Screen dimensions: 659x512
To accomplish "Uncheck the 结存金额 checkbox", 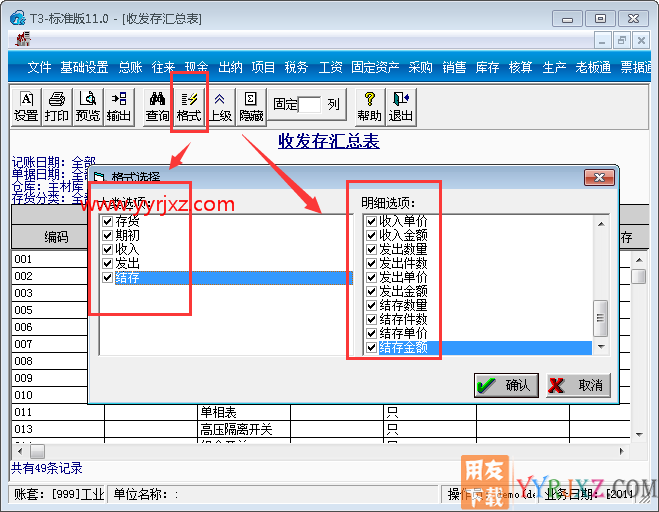I will (x=371, y=348).
